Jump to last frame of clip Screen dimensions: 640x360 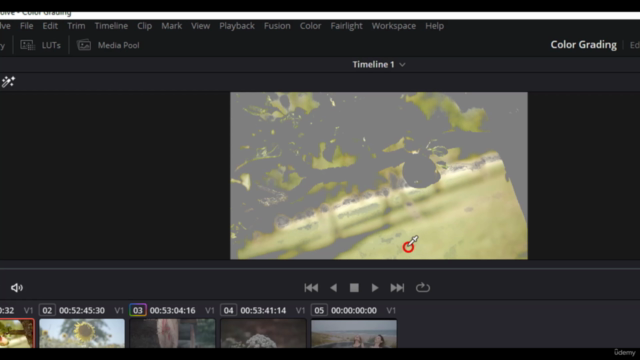(397, 288)
